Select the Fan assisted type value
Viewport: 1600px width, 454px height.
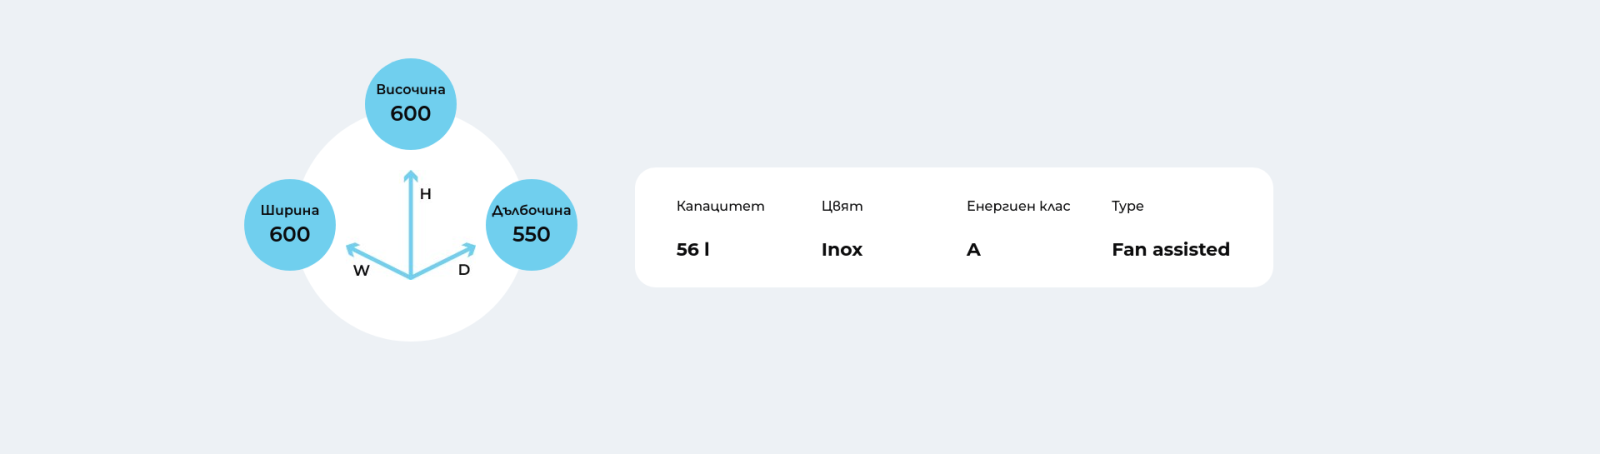1171,249
